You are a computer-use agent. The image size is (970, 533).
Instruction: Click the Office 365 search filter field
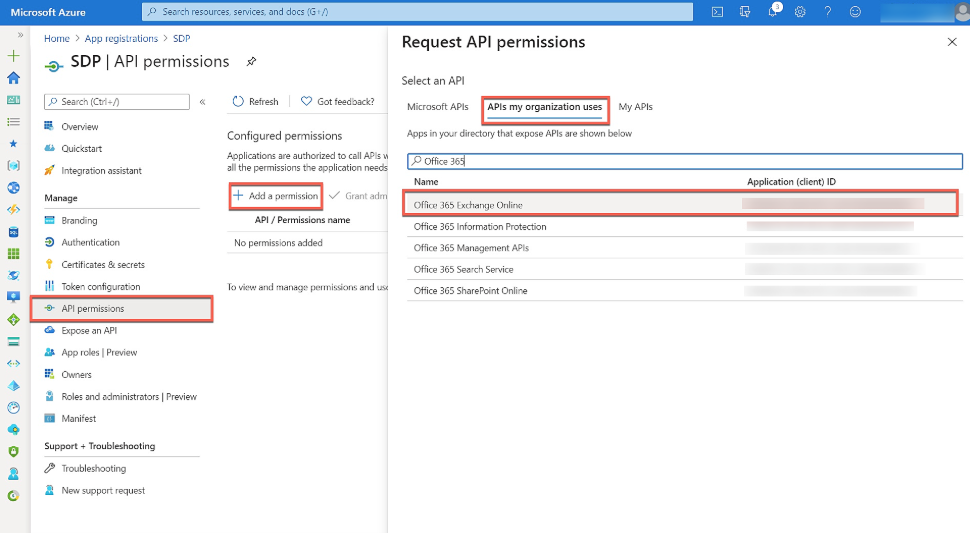tap(685, 161)
